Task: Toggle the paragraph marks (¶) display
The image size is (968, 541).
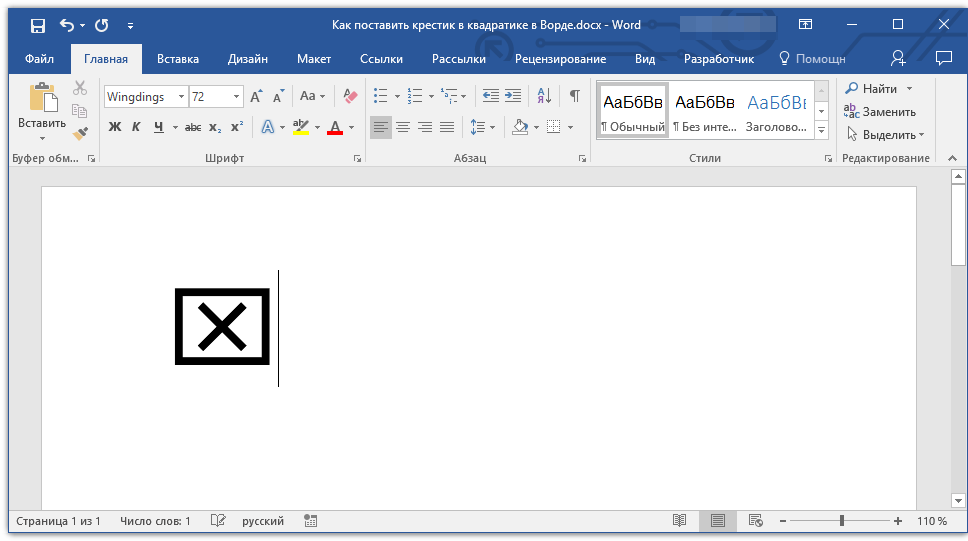Action: coord(574,96)
